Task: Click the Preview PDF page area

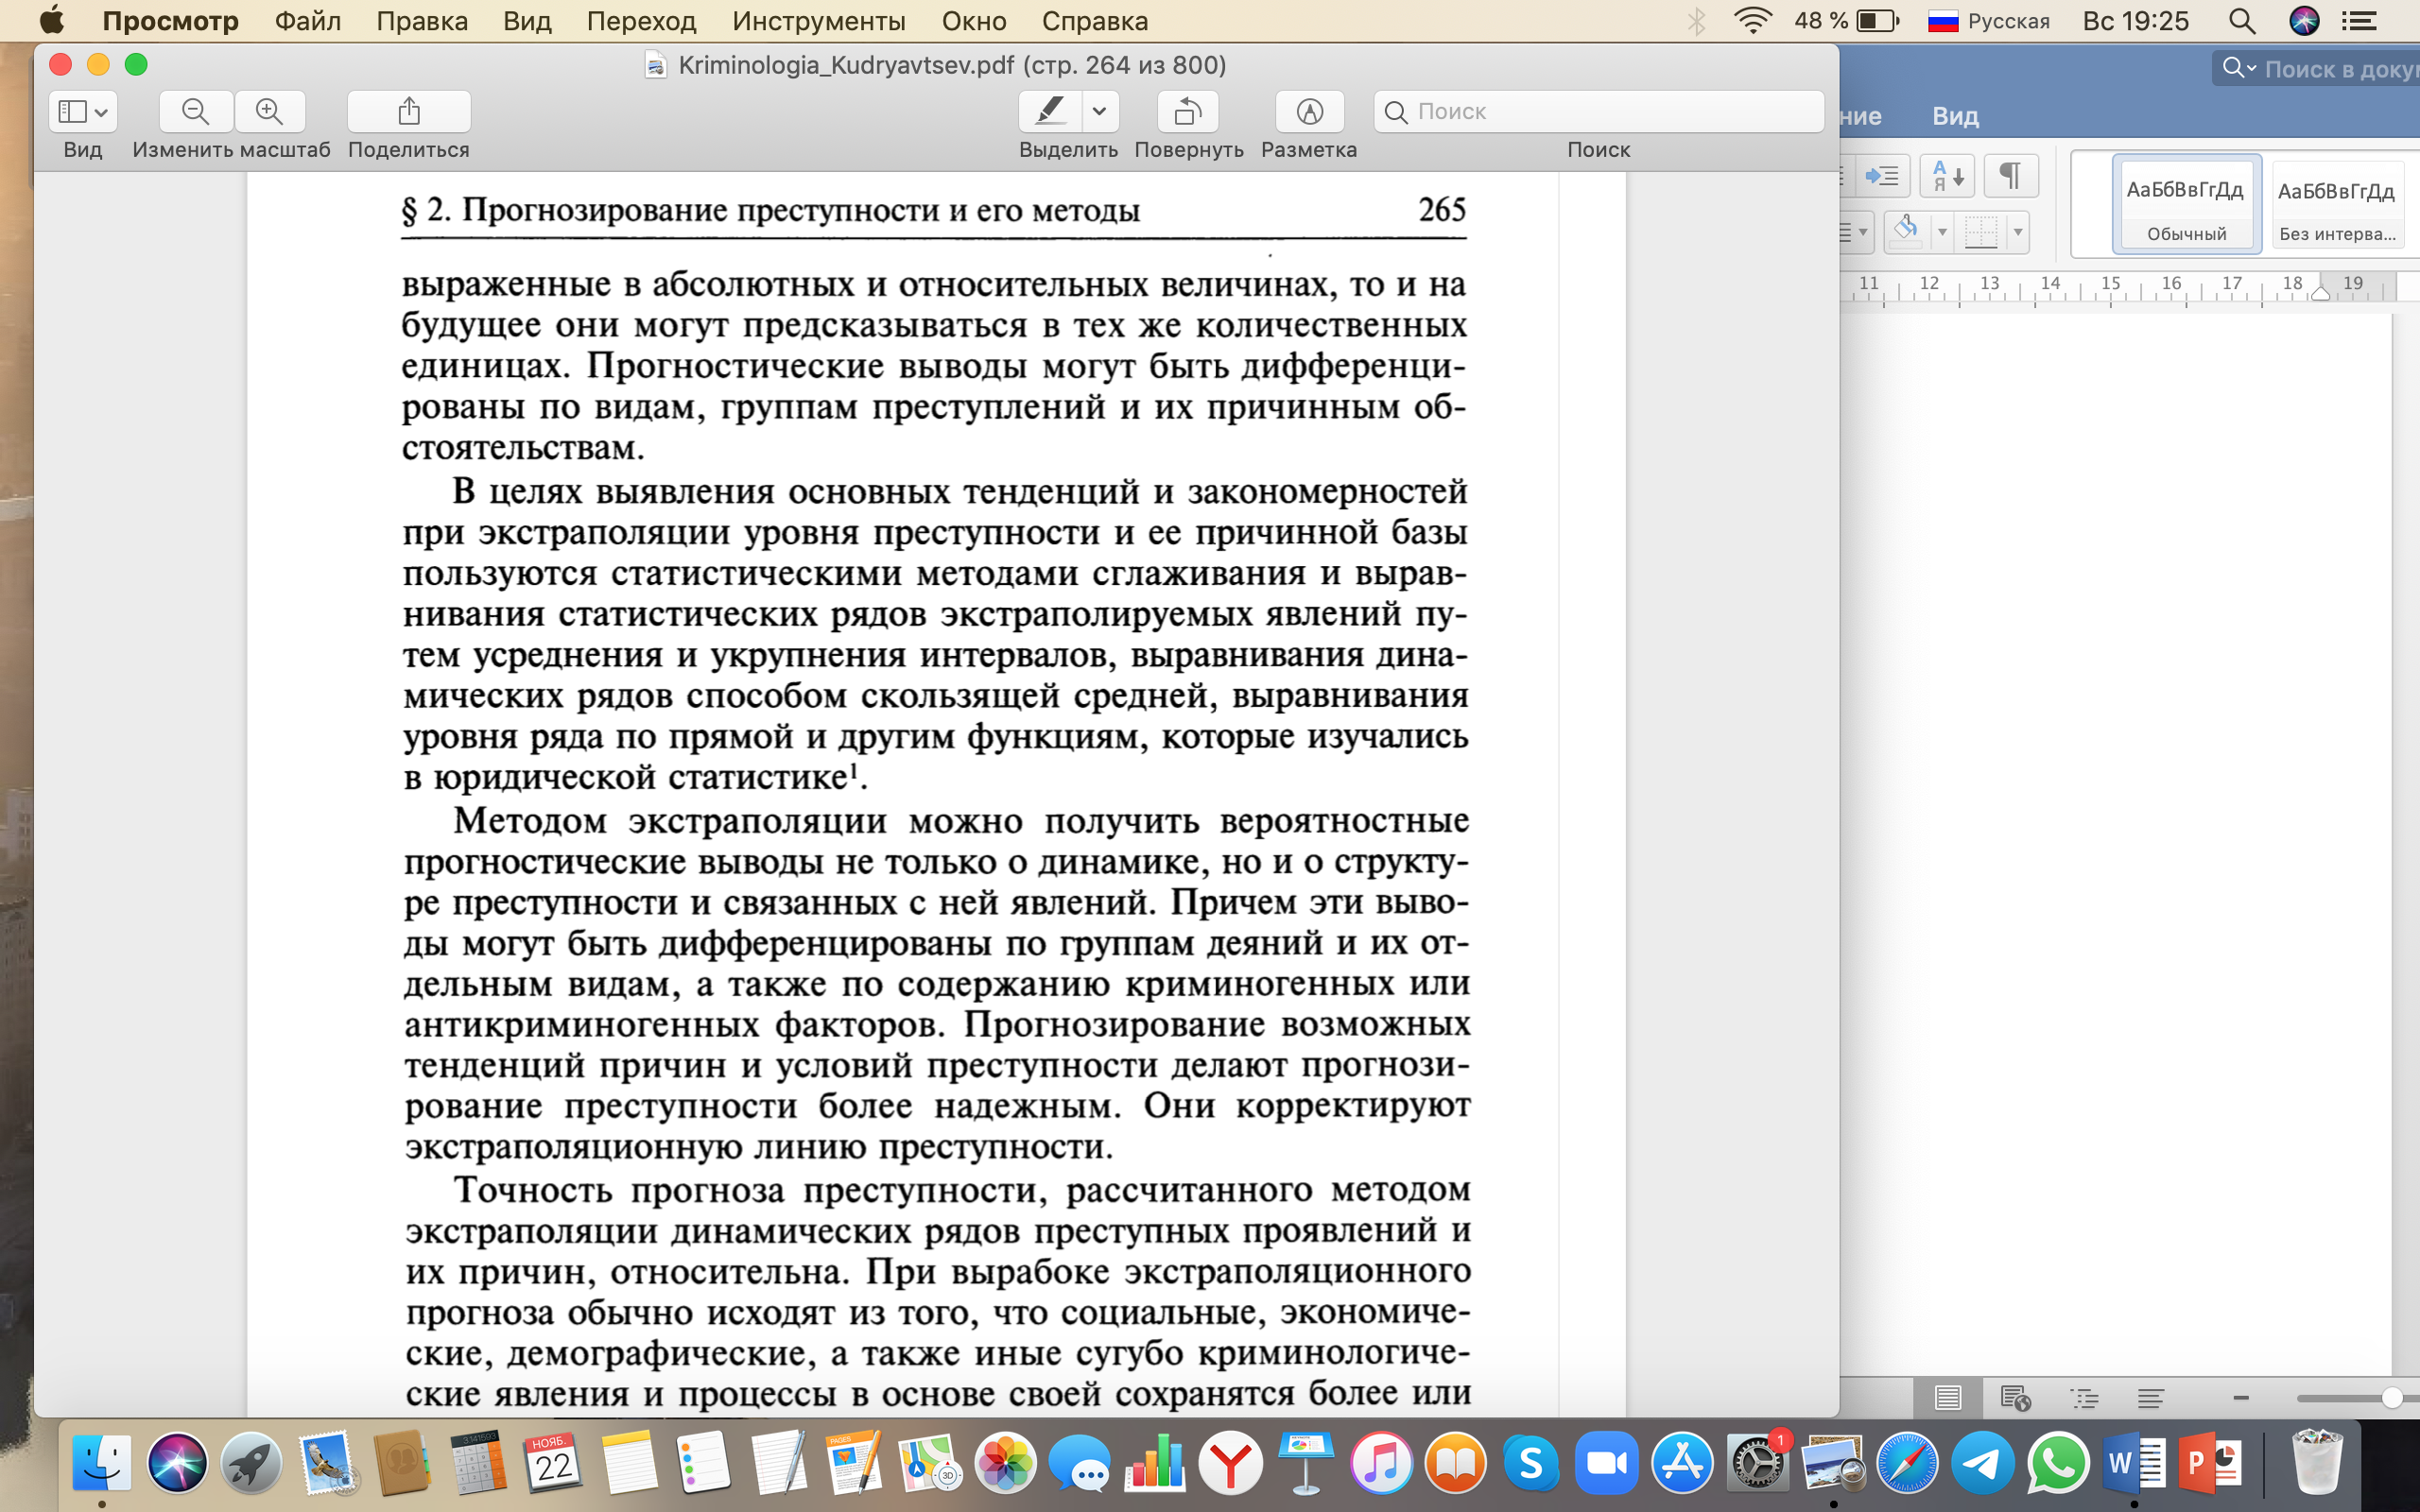Action: pos(936,794)
